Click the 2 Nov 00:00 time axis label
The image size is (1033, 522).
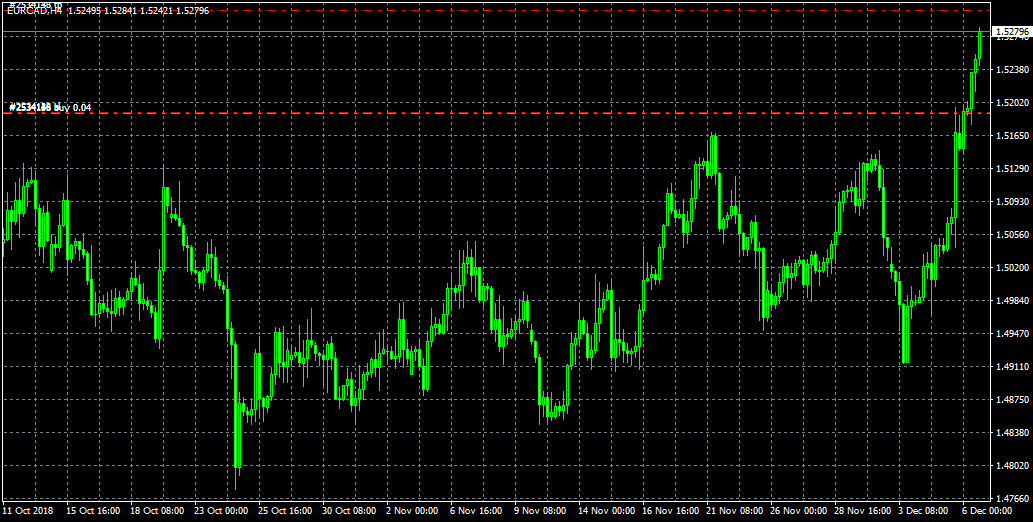click(411, 510)
